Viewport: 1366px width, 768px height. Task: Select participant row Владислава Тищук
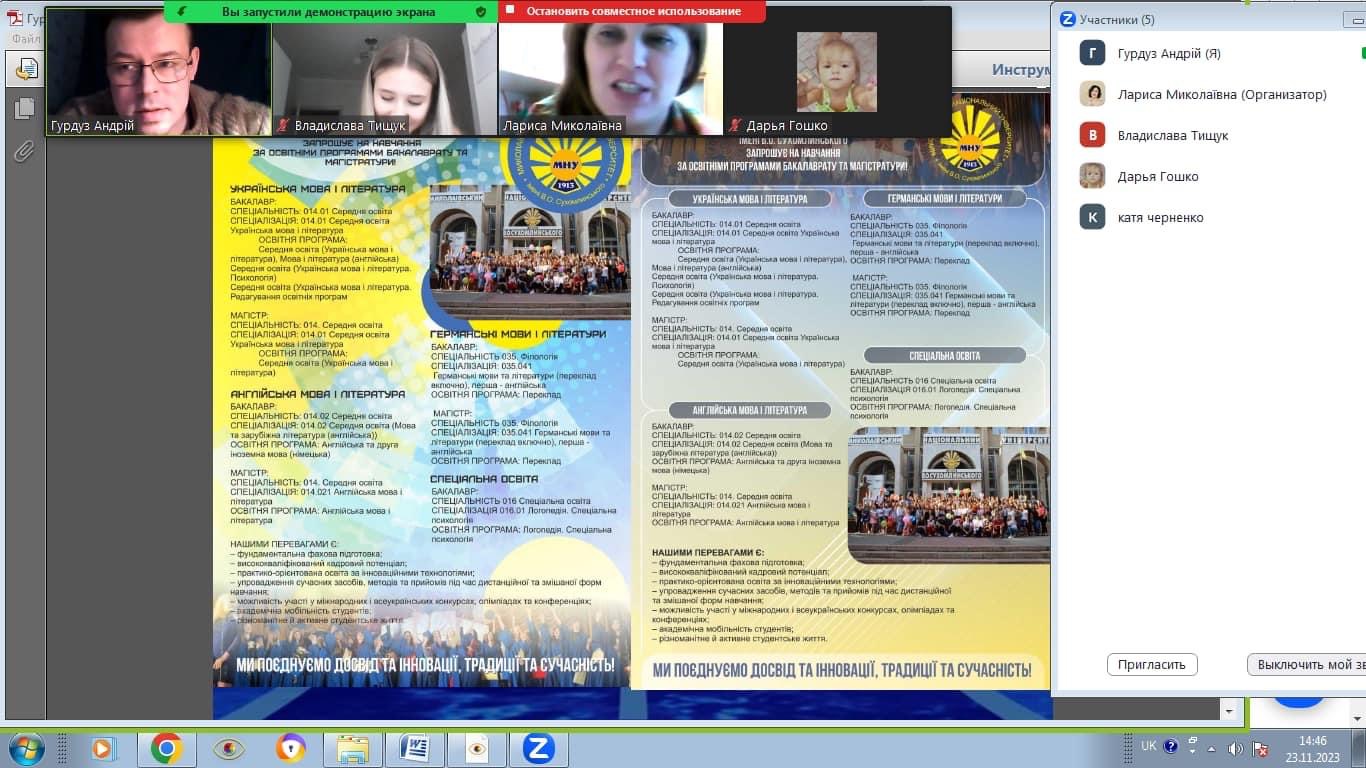point(1212,135)
